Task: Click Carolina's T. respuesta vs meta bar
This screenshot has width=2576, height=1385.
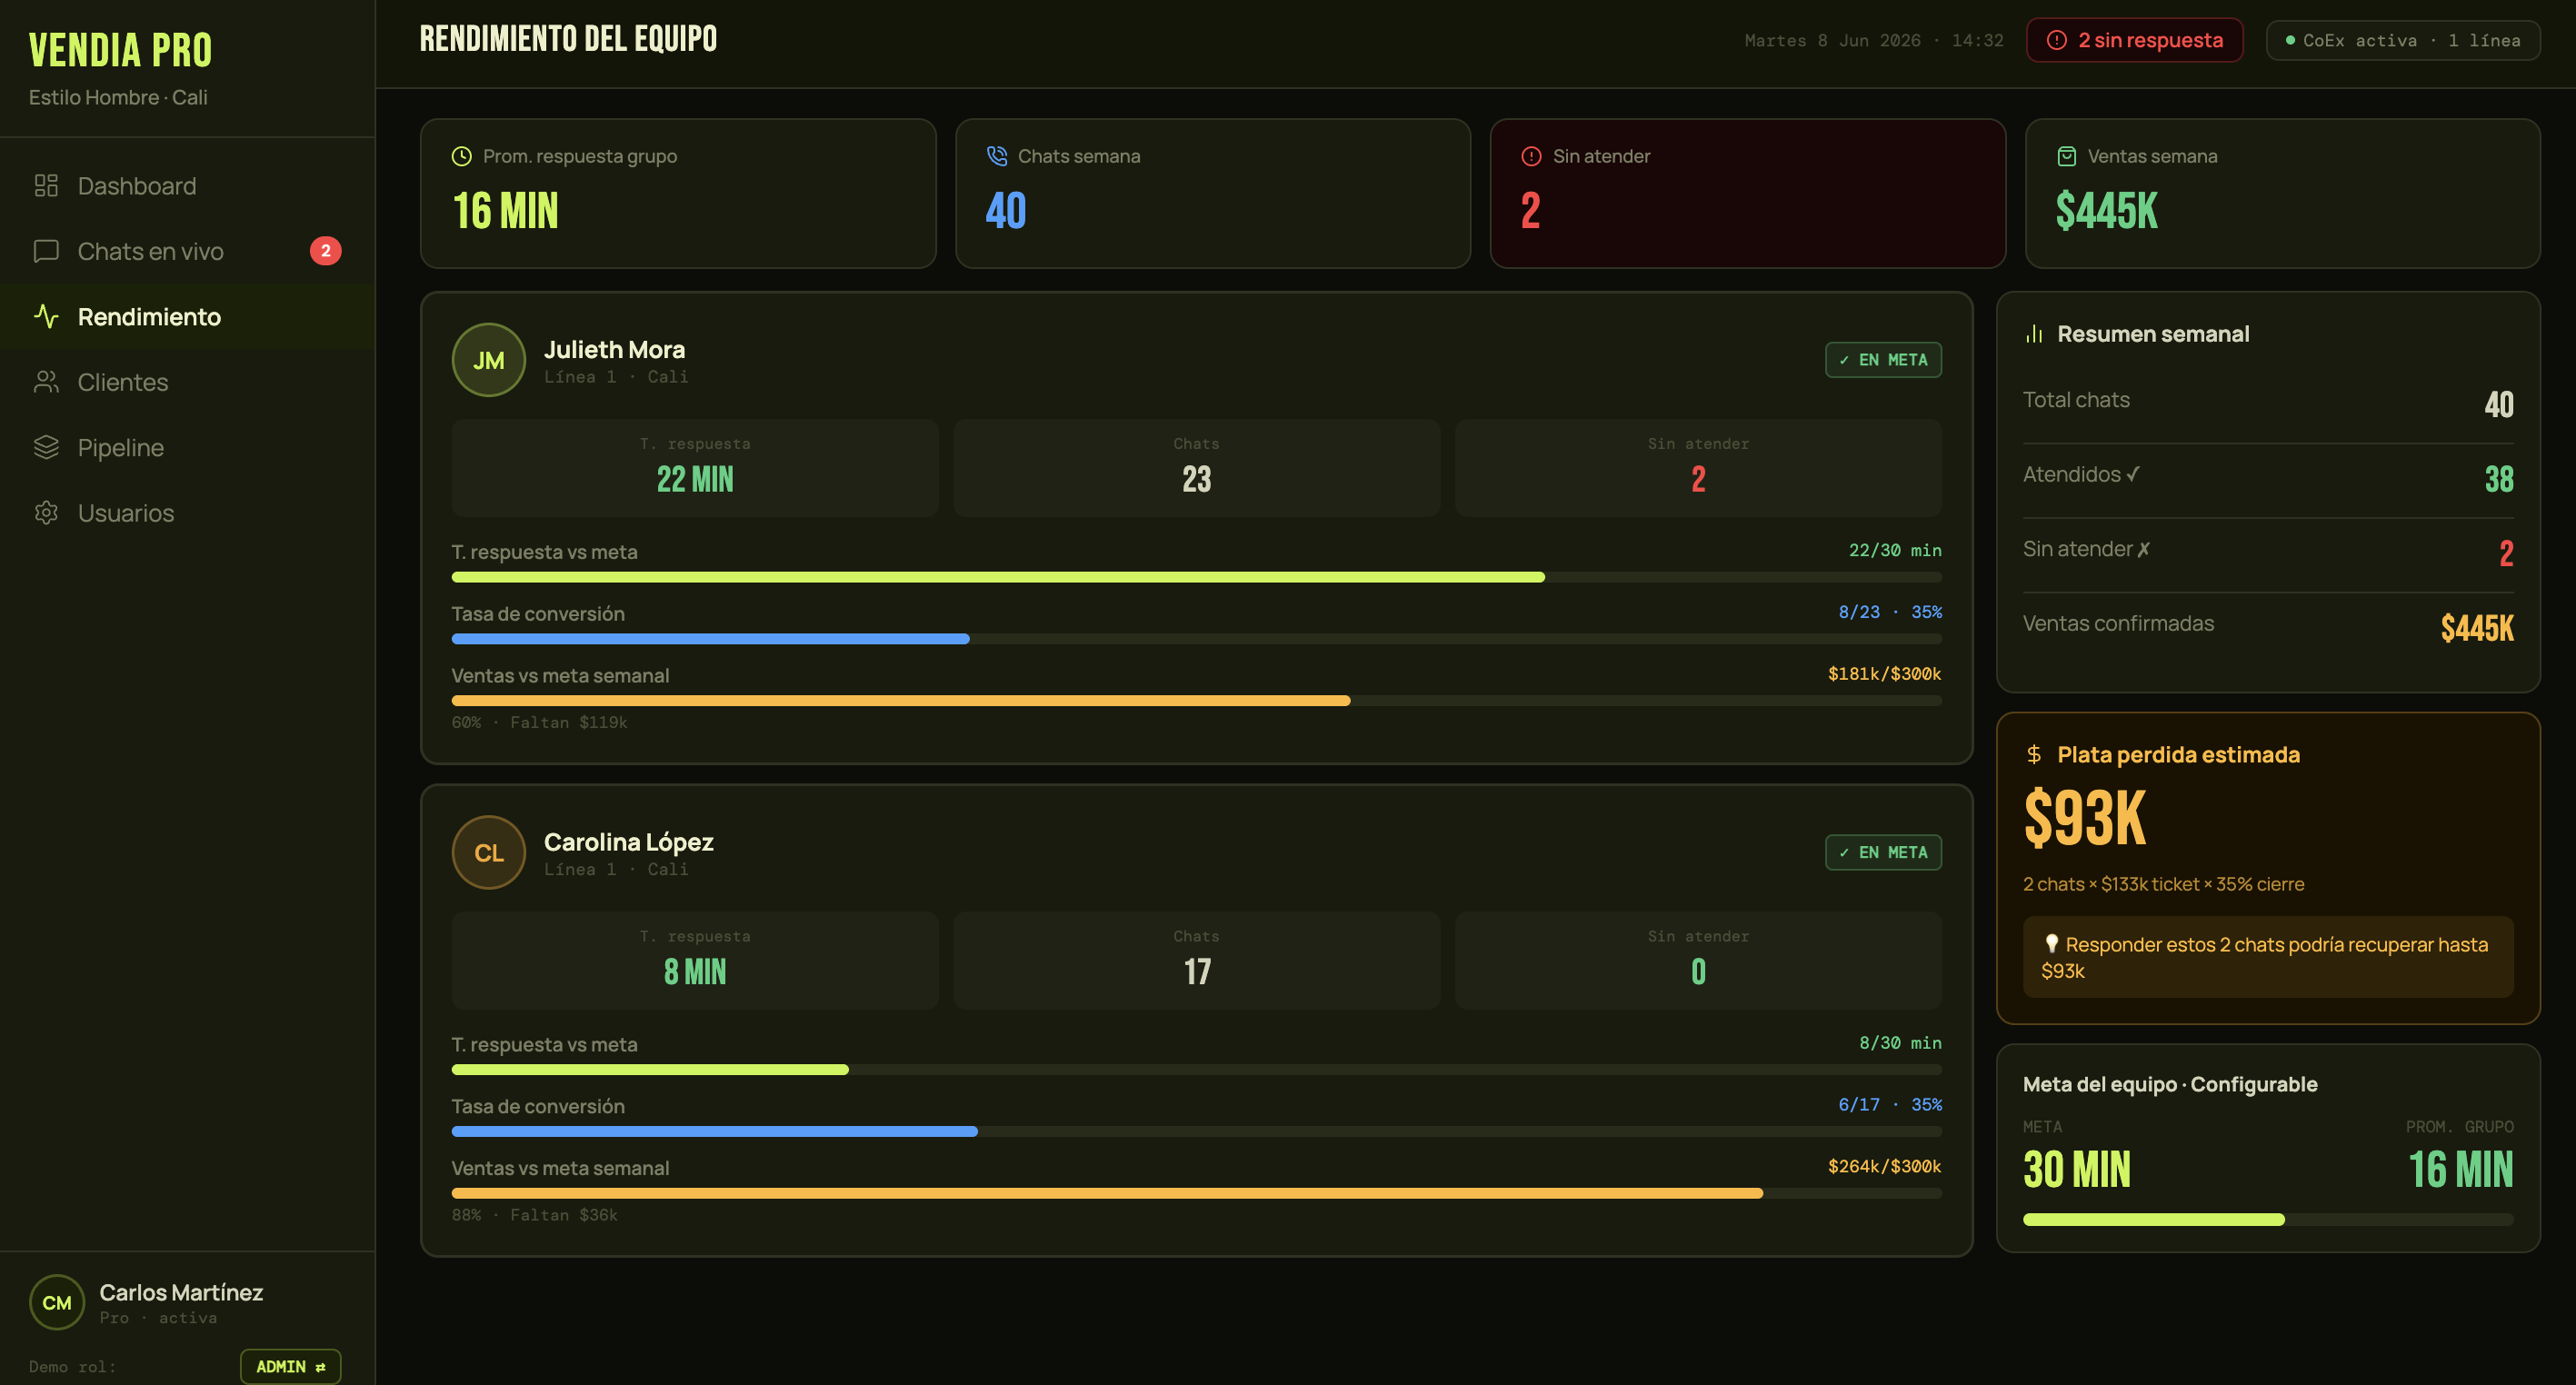Action: coord(1196,1070)
